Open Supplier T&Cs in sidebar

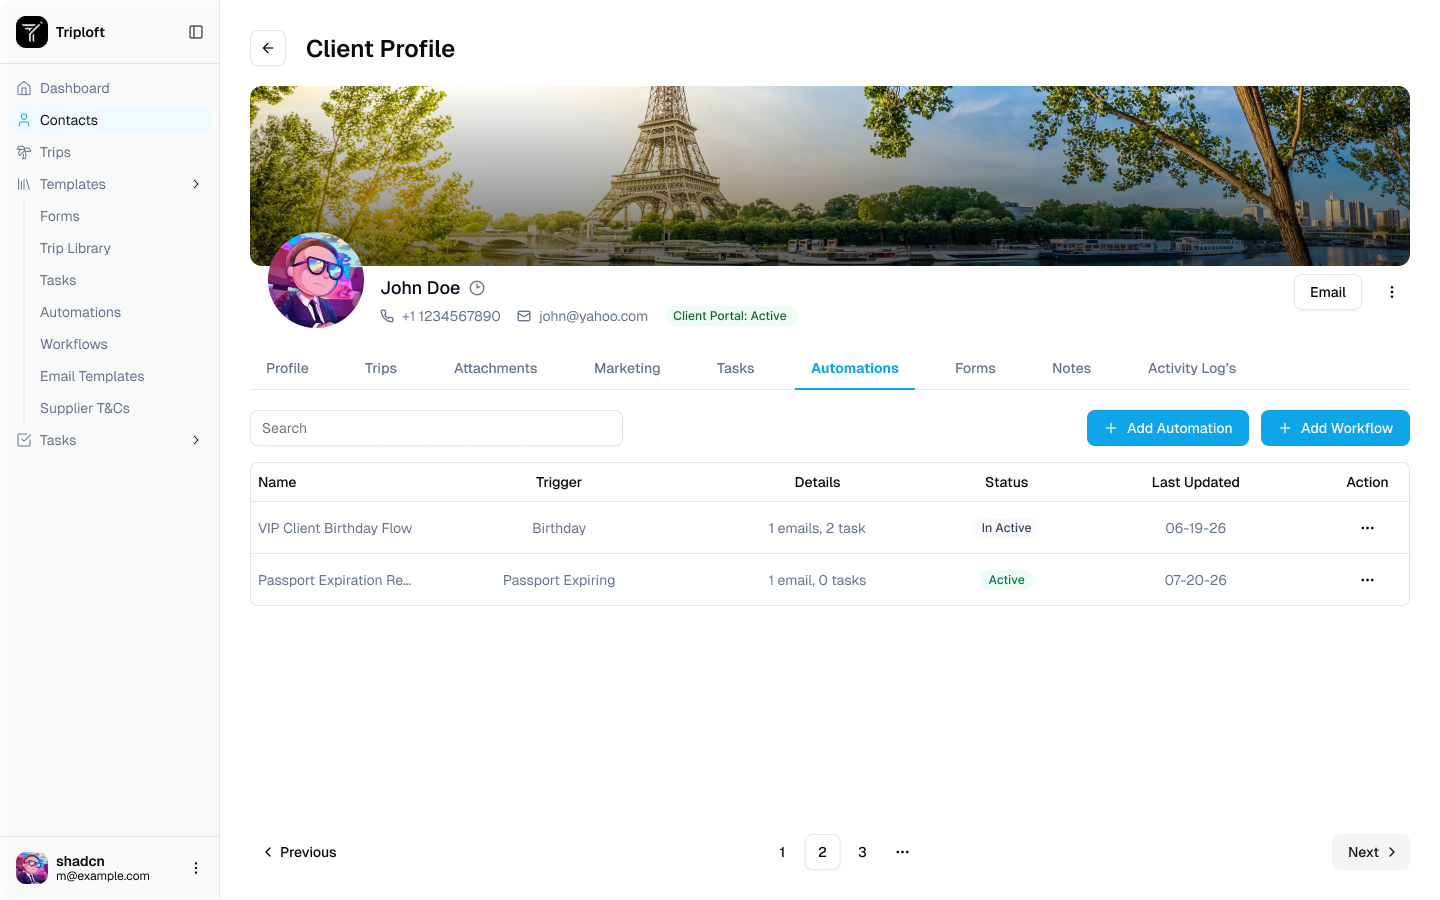coord(85,408)
